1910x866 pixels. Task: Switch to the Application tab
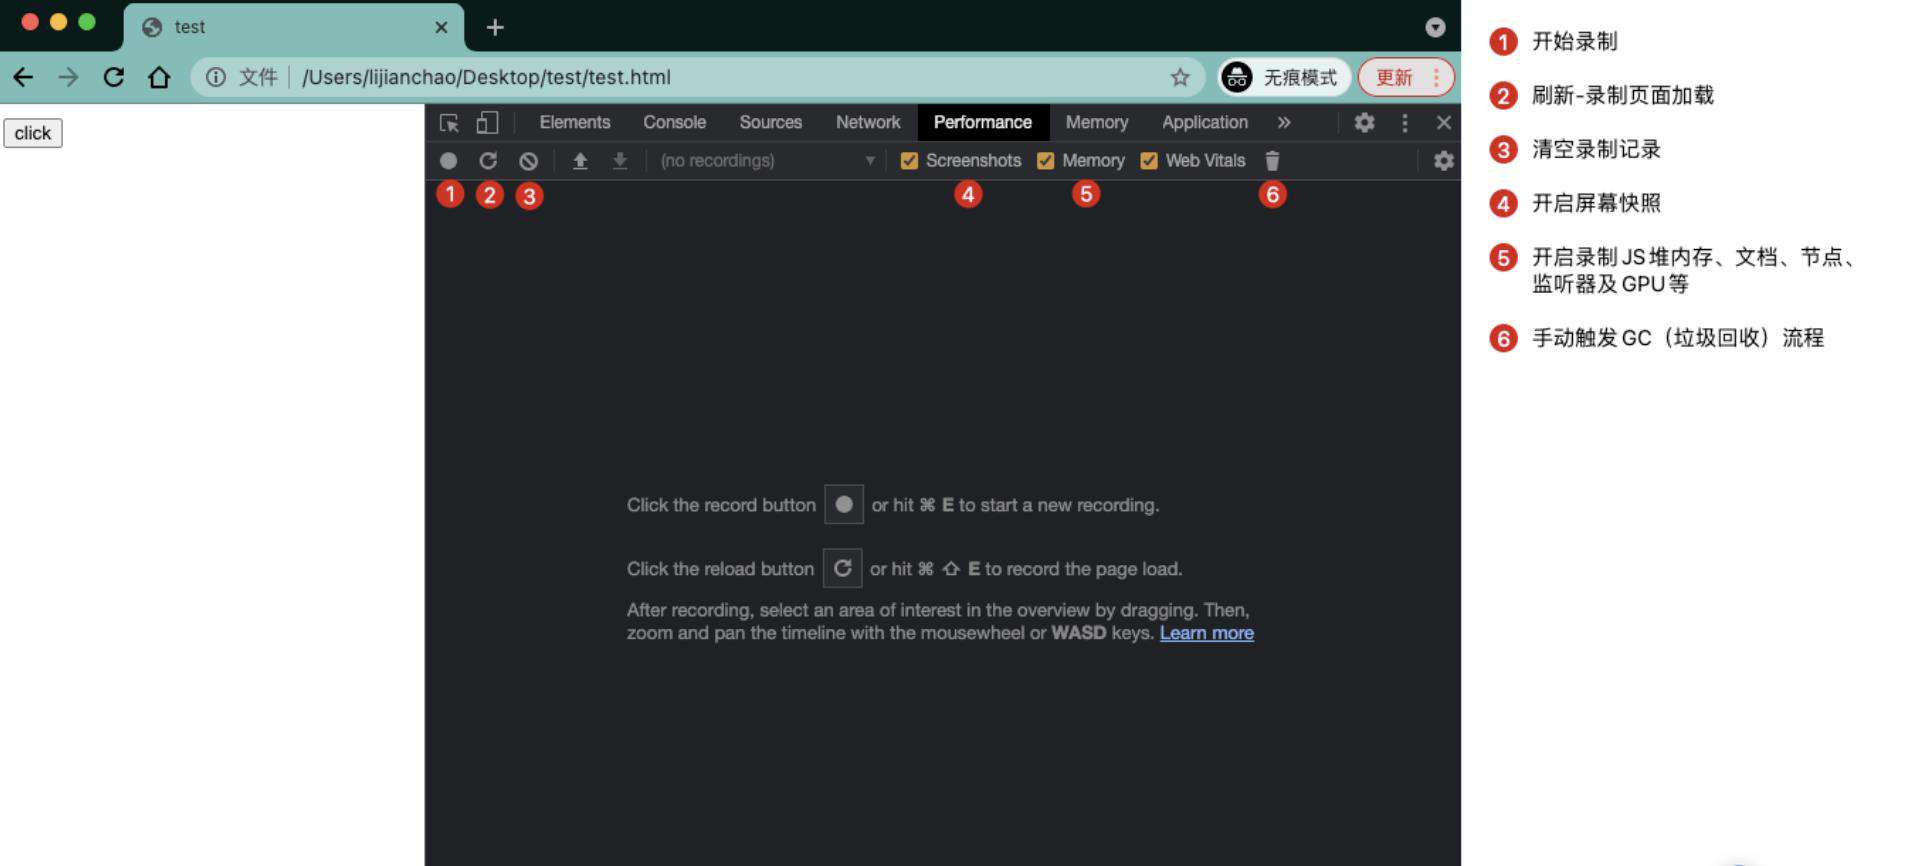click(1204, 122)
